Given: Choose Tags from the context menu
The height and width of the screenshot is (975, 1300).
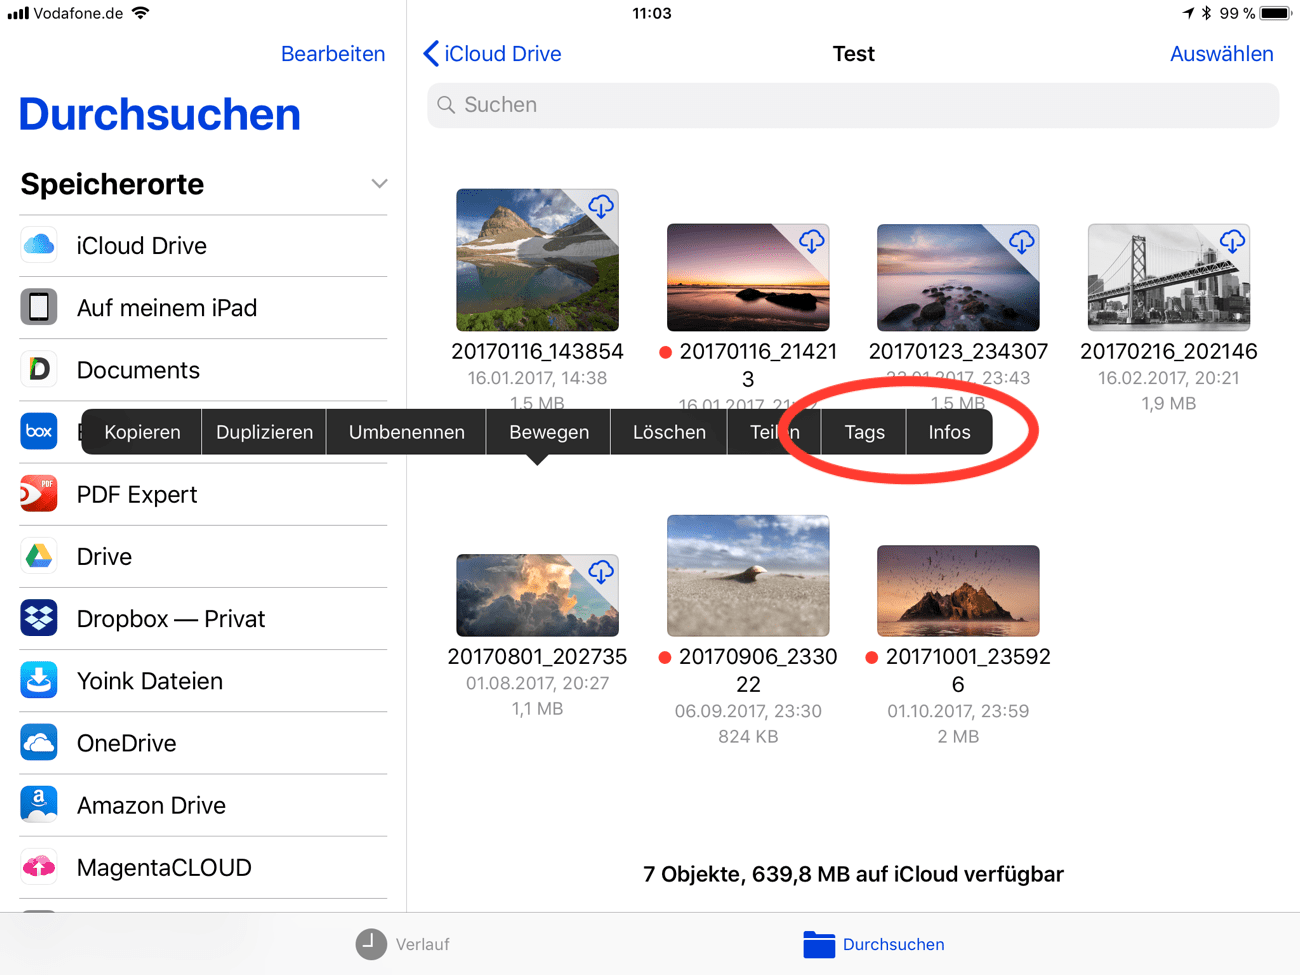Looking at the screenshot, I should tap(864, 432).
